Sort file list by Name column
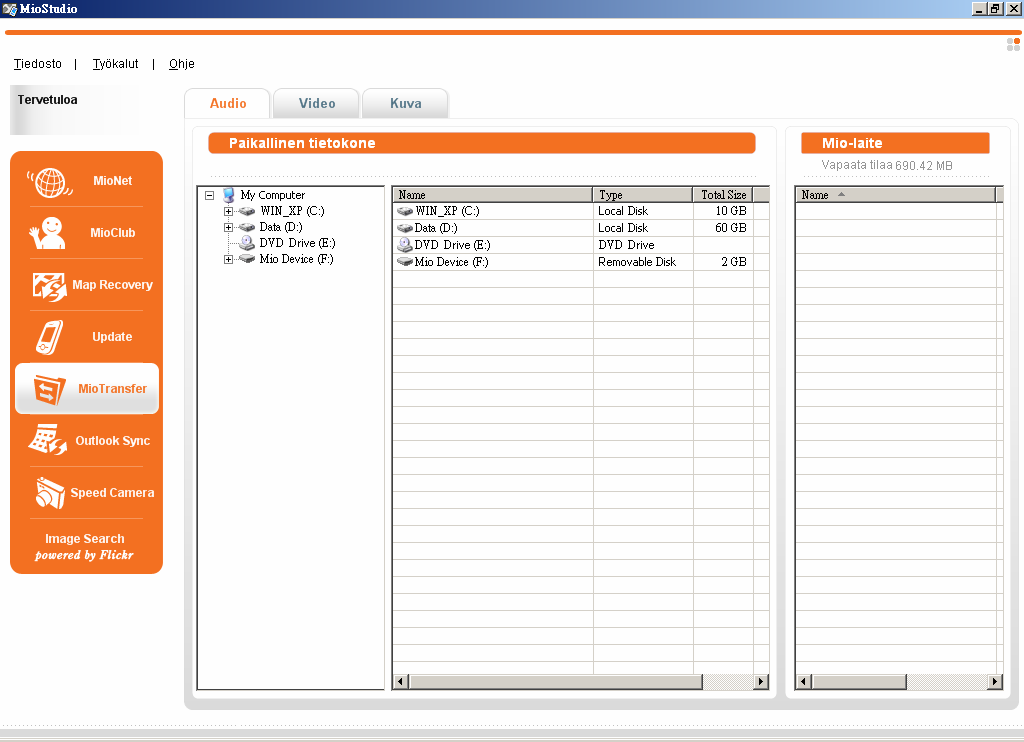This screenshot has width=1024, height=742. (x=492, y=195)
